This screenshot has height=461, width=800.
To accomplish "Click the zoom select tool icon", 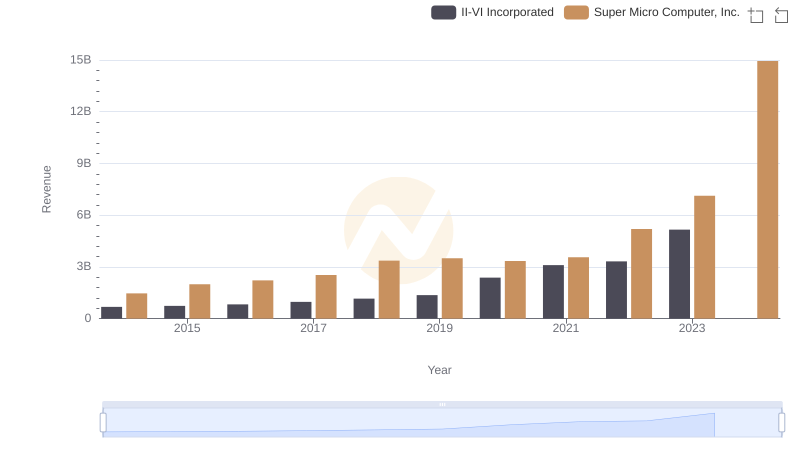I will pos(756,15).
